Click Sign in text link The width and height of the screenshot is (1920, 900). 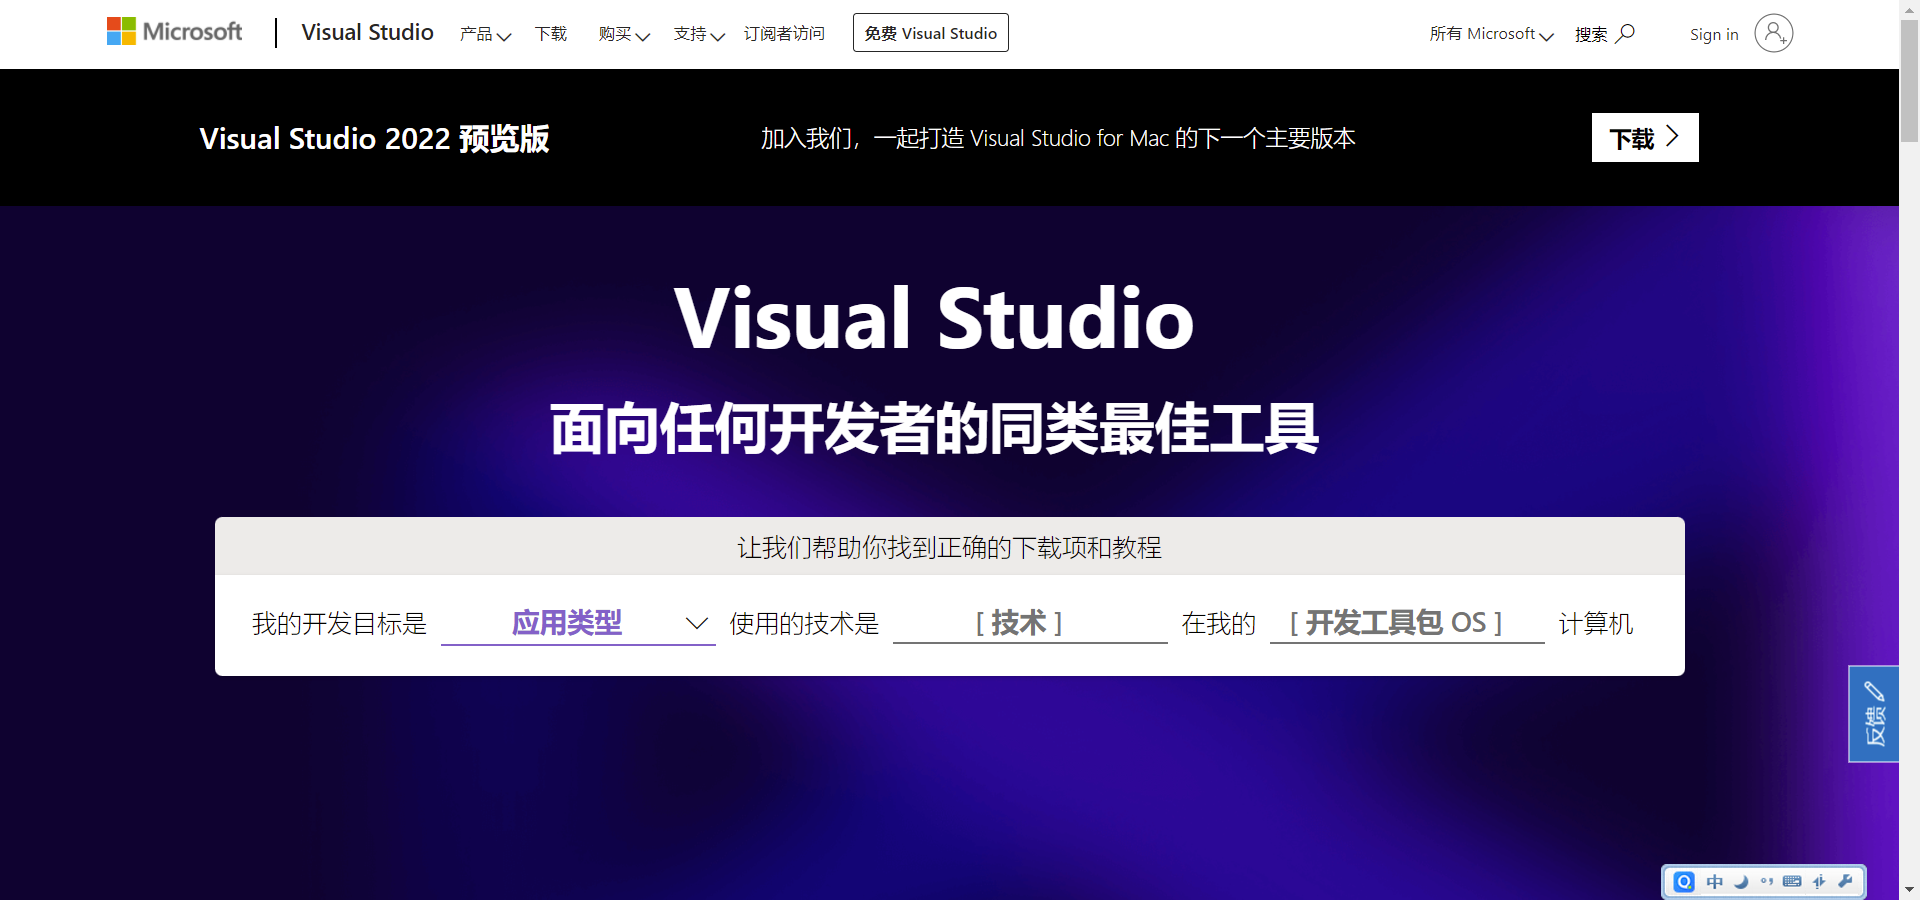(1714, 34)
